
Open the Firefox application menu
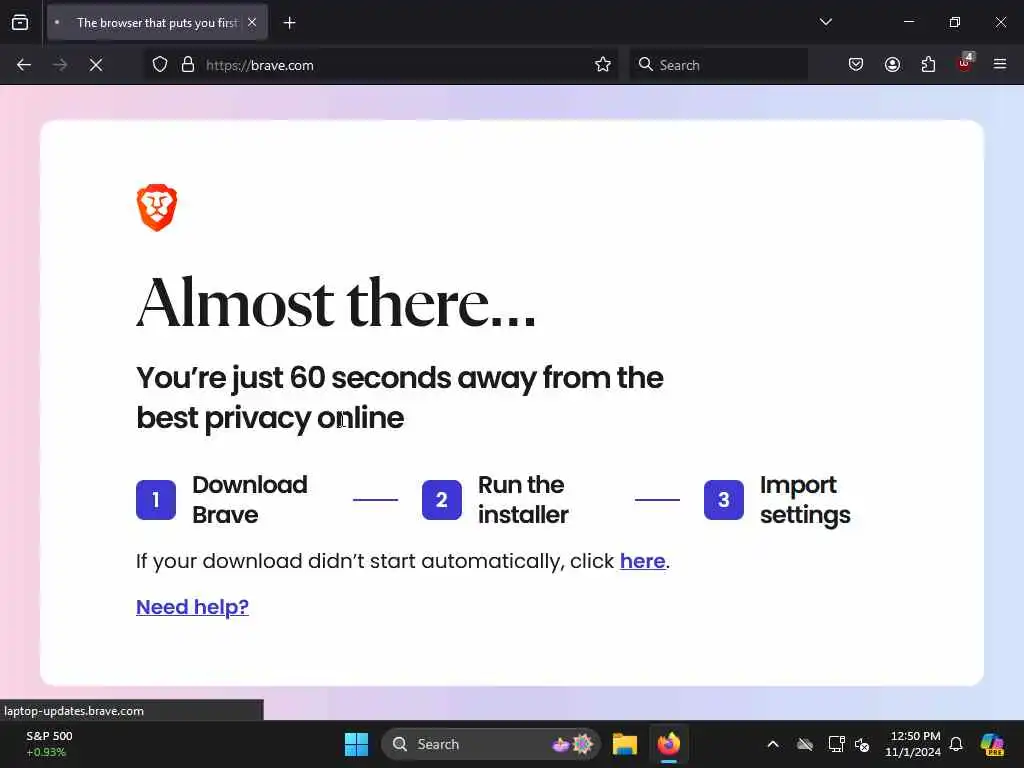tap(1000, 65)
